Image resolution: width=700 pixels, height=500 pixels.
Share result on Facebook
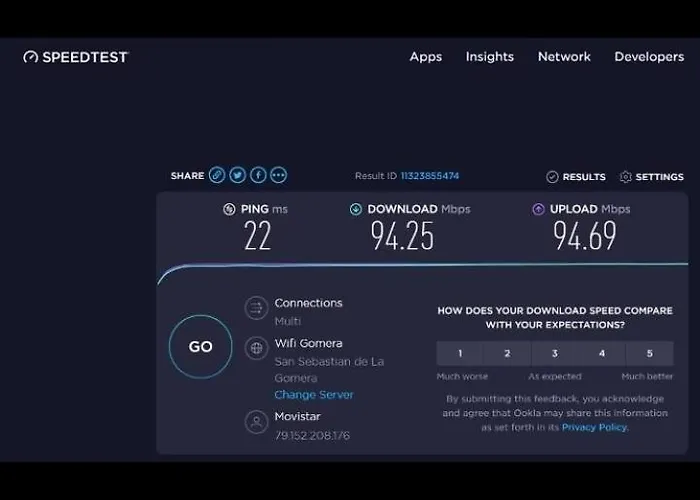point(258,175)
